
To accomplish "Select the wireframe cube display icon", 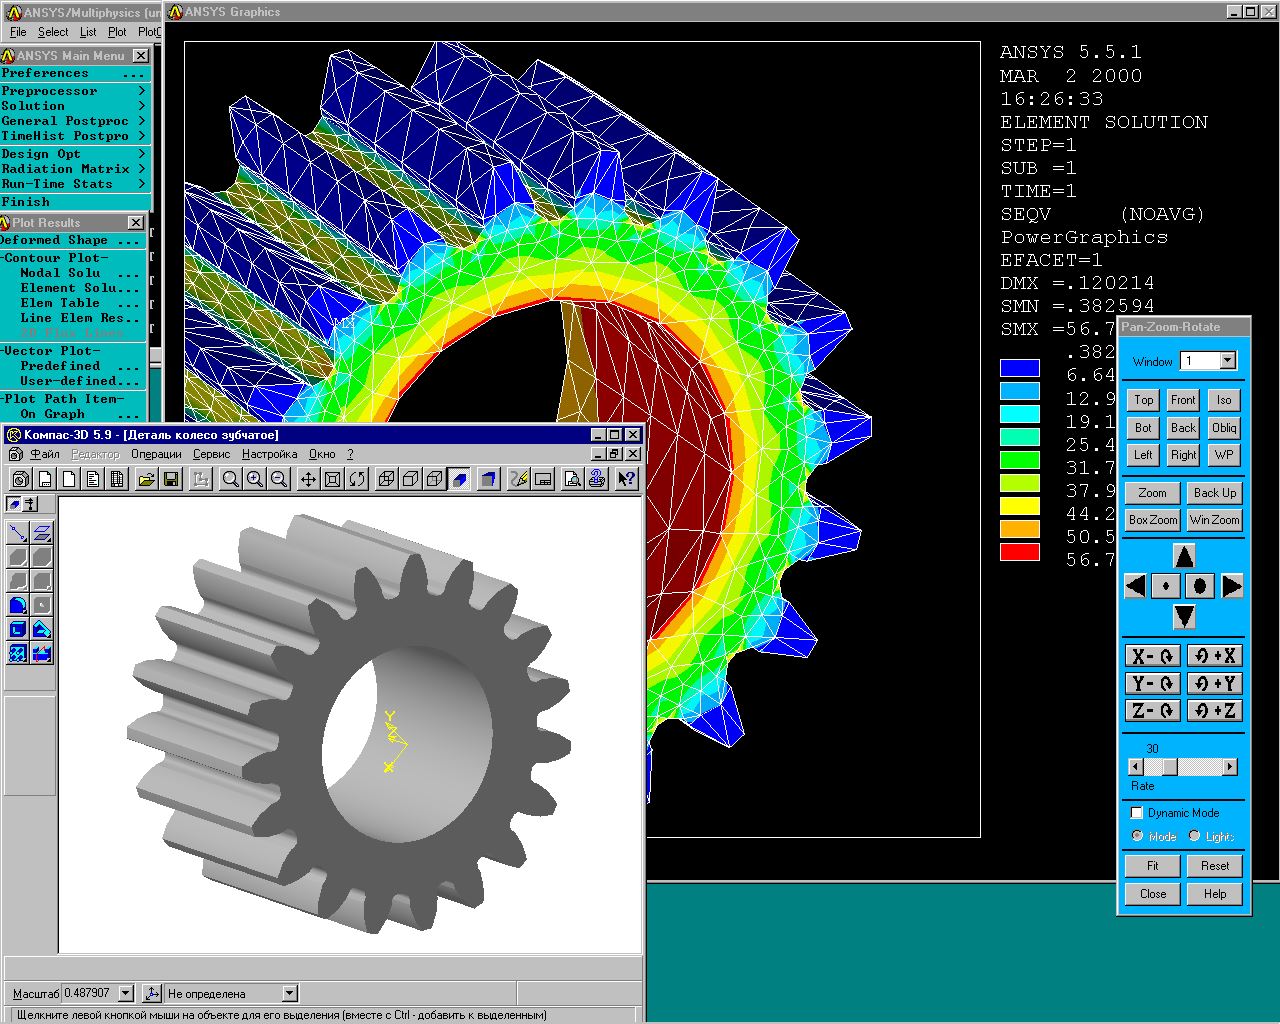I will pos(385,479).
